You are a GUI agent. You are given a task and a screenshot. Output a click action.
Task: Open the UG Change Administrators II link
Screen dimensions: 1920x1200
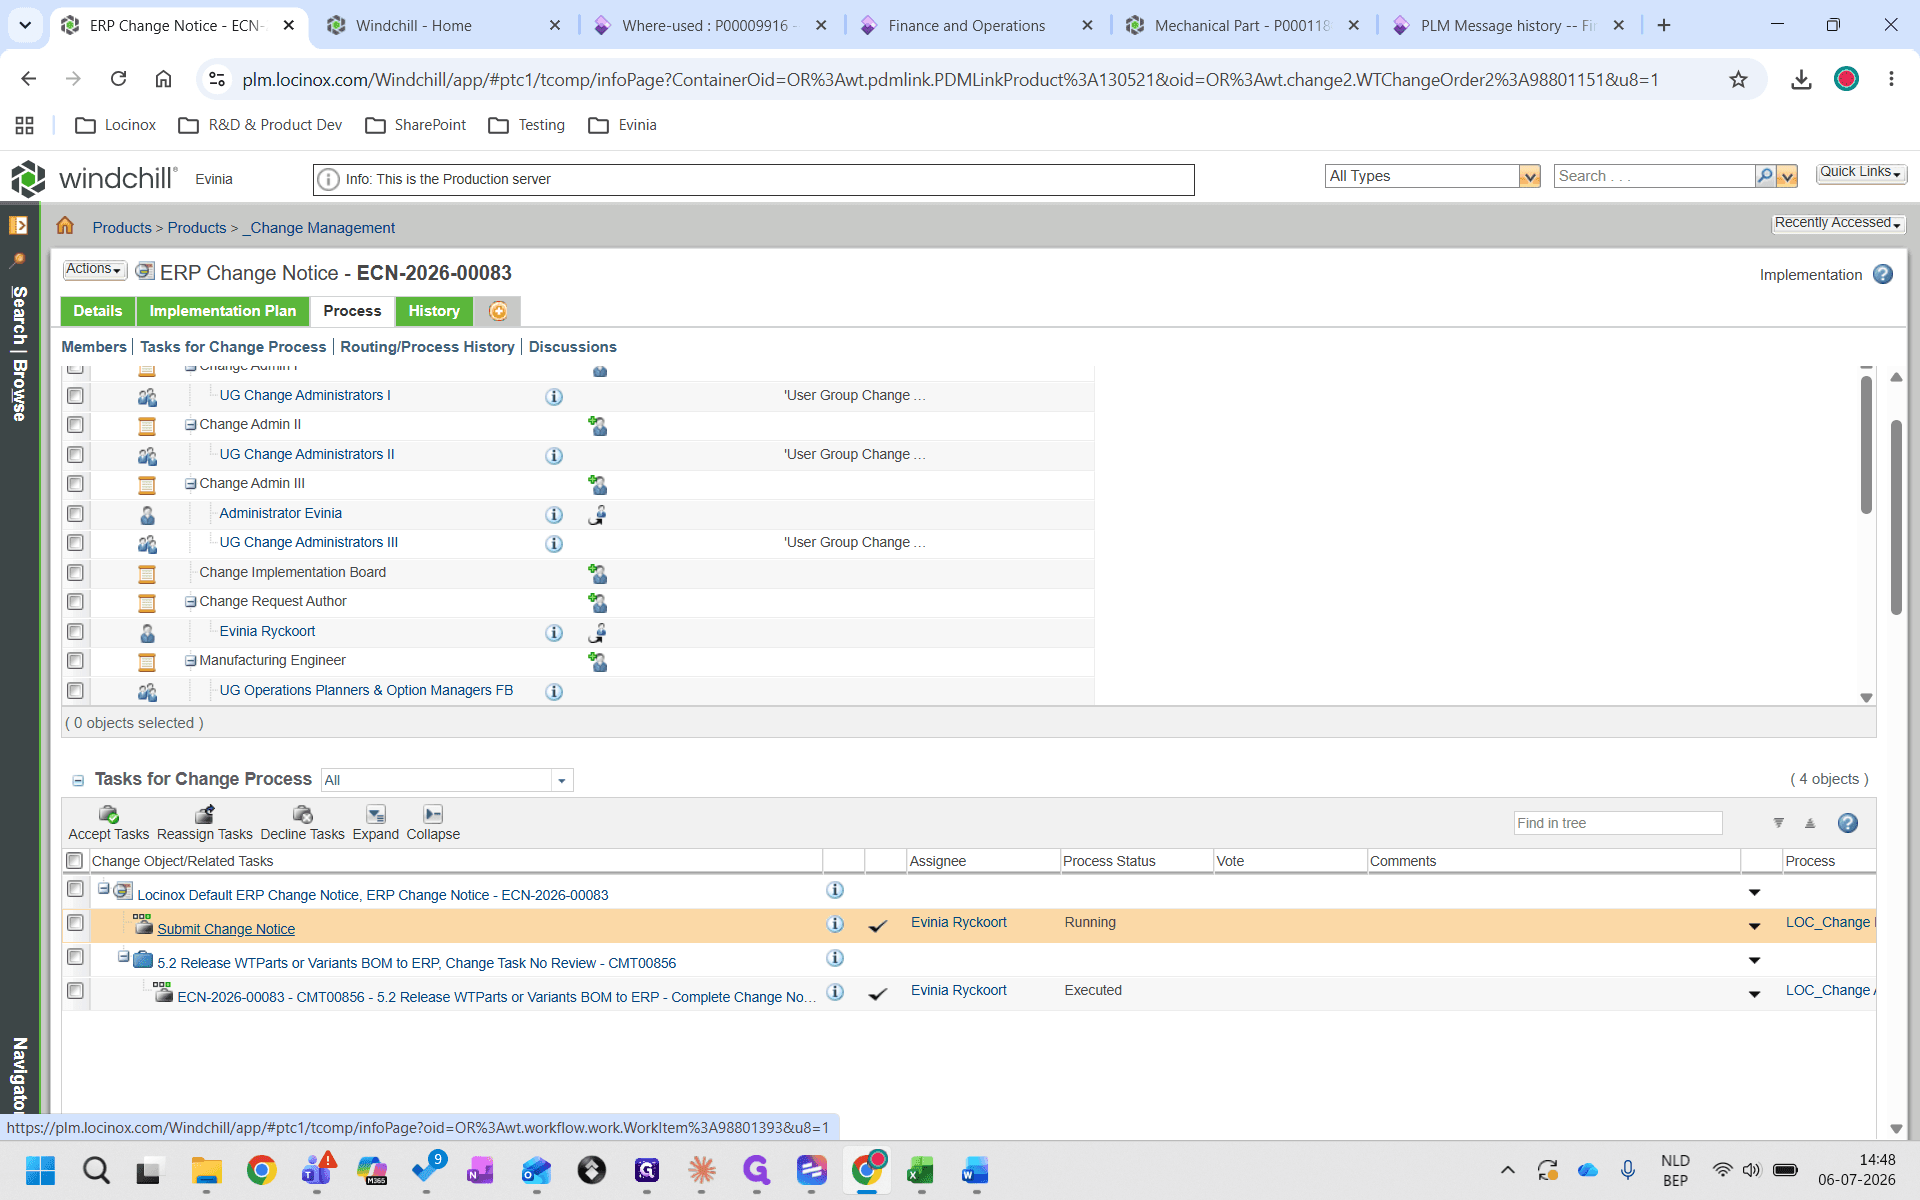tap(307, 454)
